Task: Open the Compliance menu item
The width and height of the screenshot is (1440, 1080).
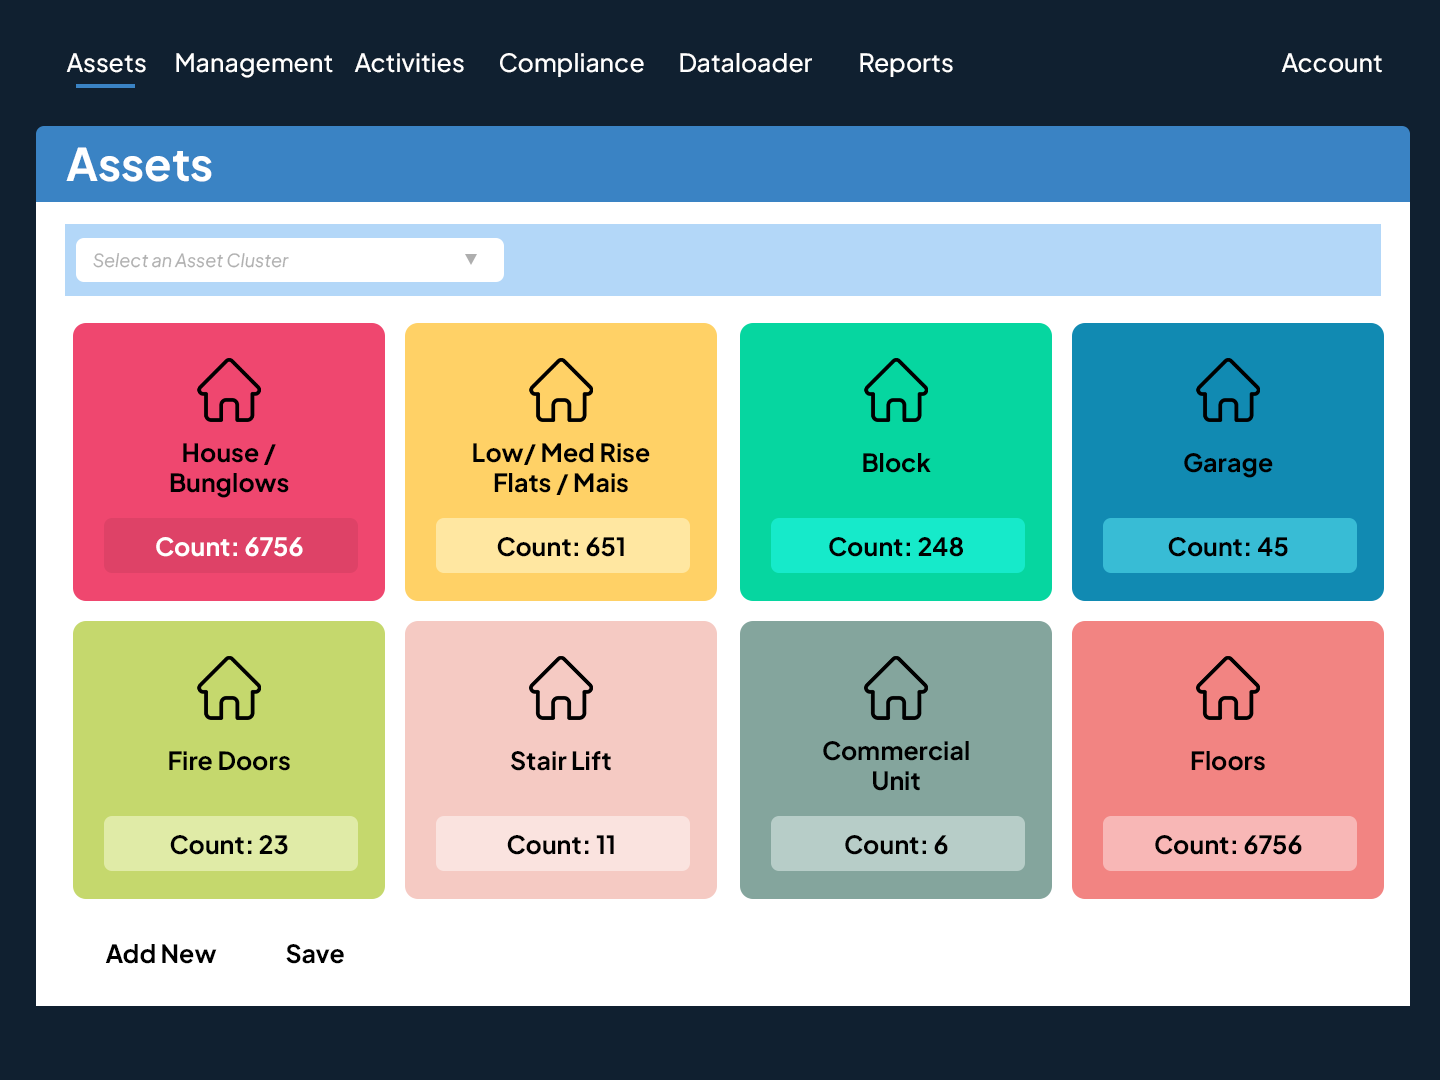Action: (571, 63)
